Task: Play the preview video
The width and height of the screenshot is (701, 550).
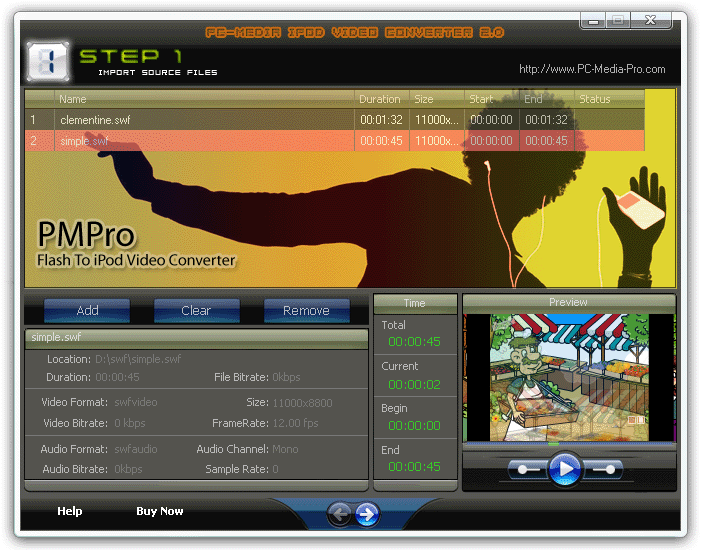Action: point(565,469)
